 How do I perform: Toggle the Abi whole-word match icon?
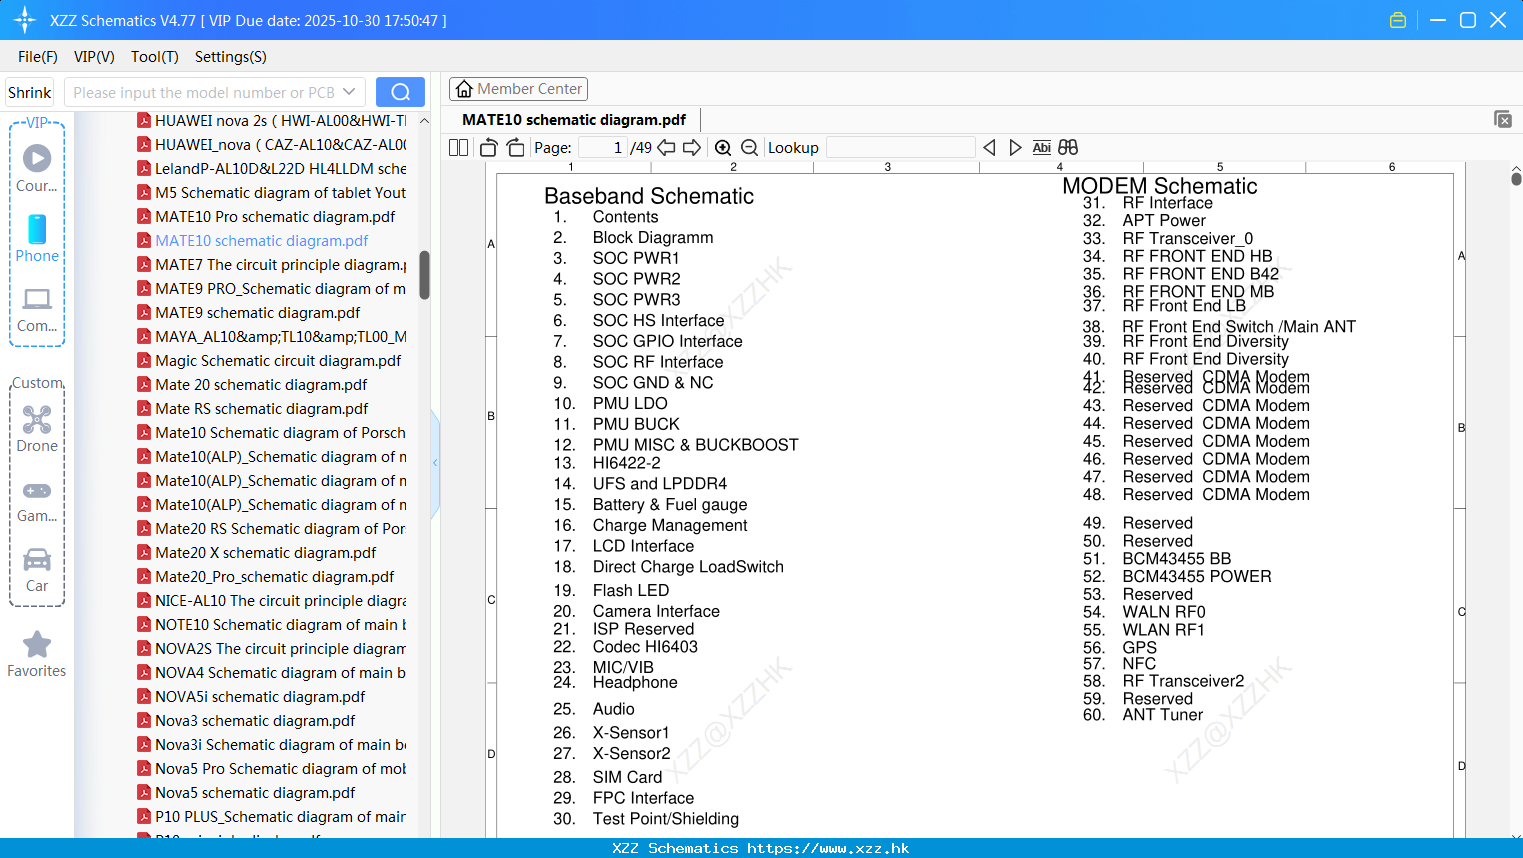pyautogui.click(x=1041, y=148)
